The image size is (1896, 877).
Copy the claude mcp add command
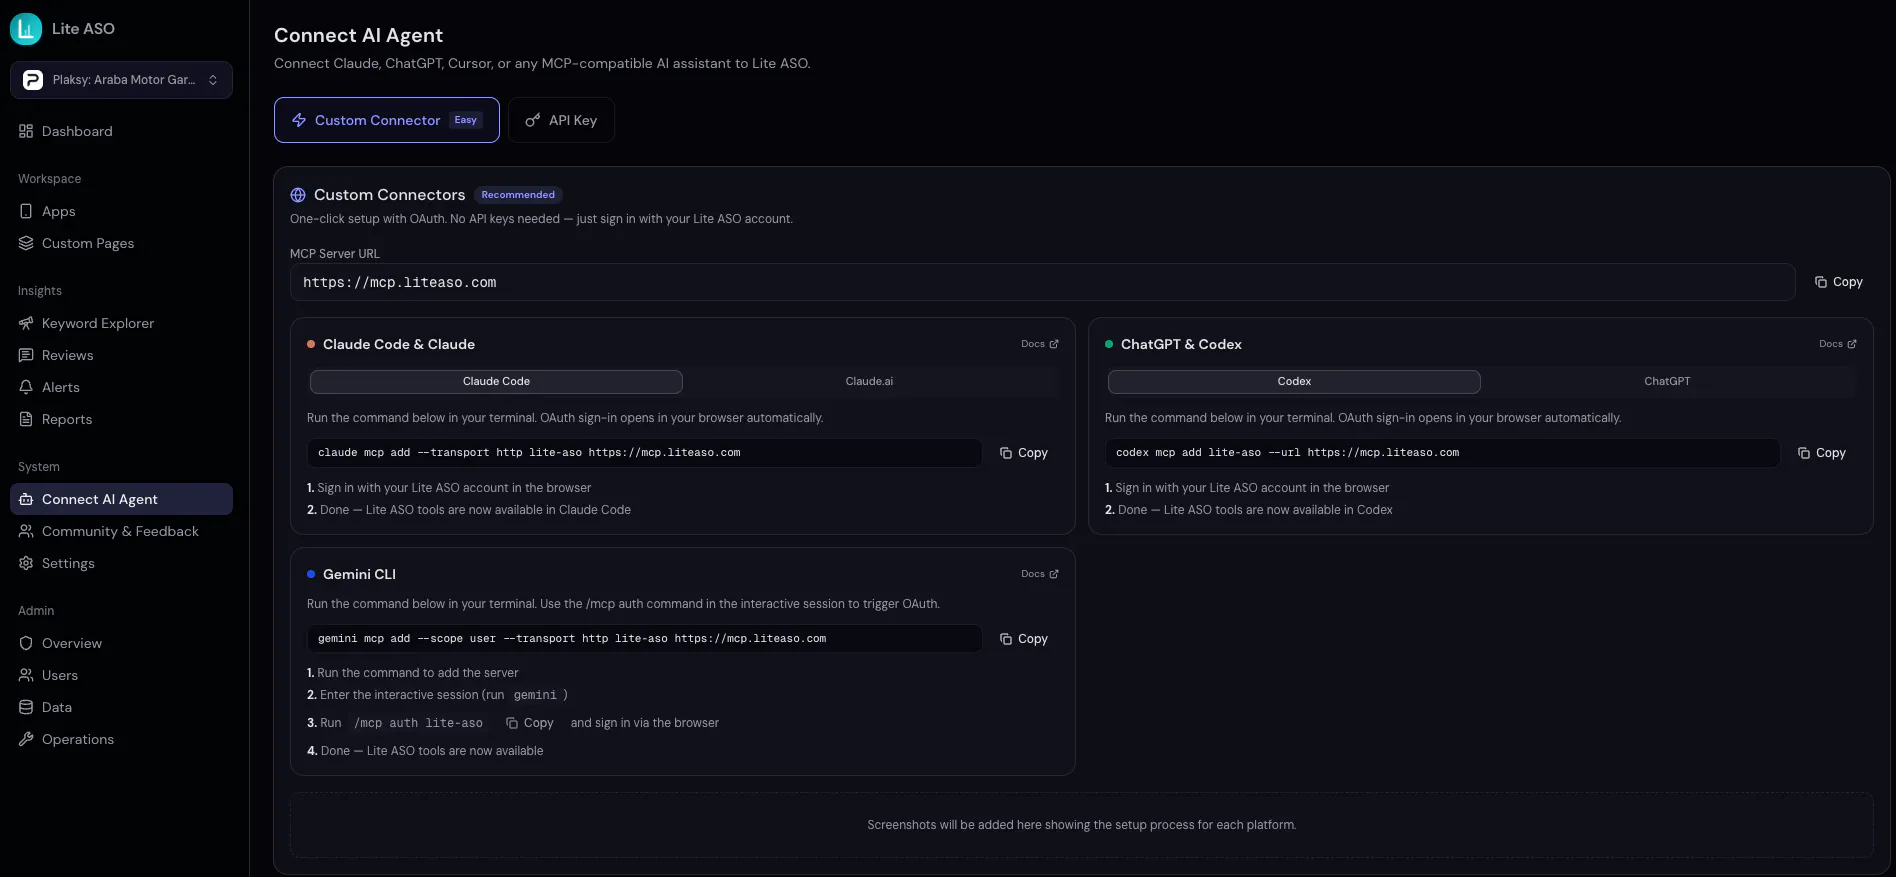tap(1024, 453)
